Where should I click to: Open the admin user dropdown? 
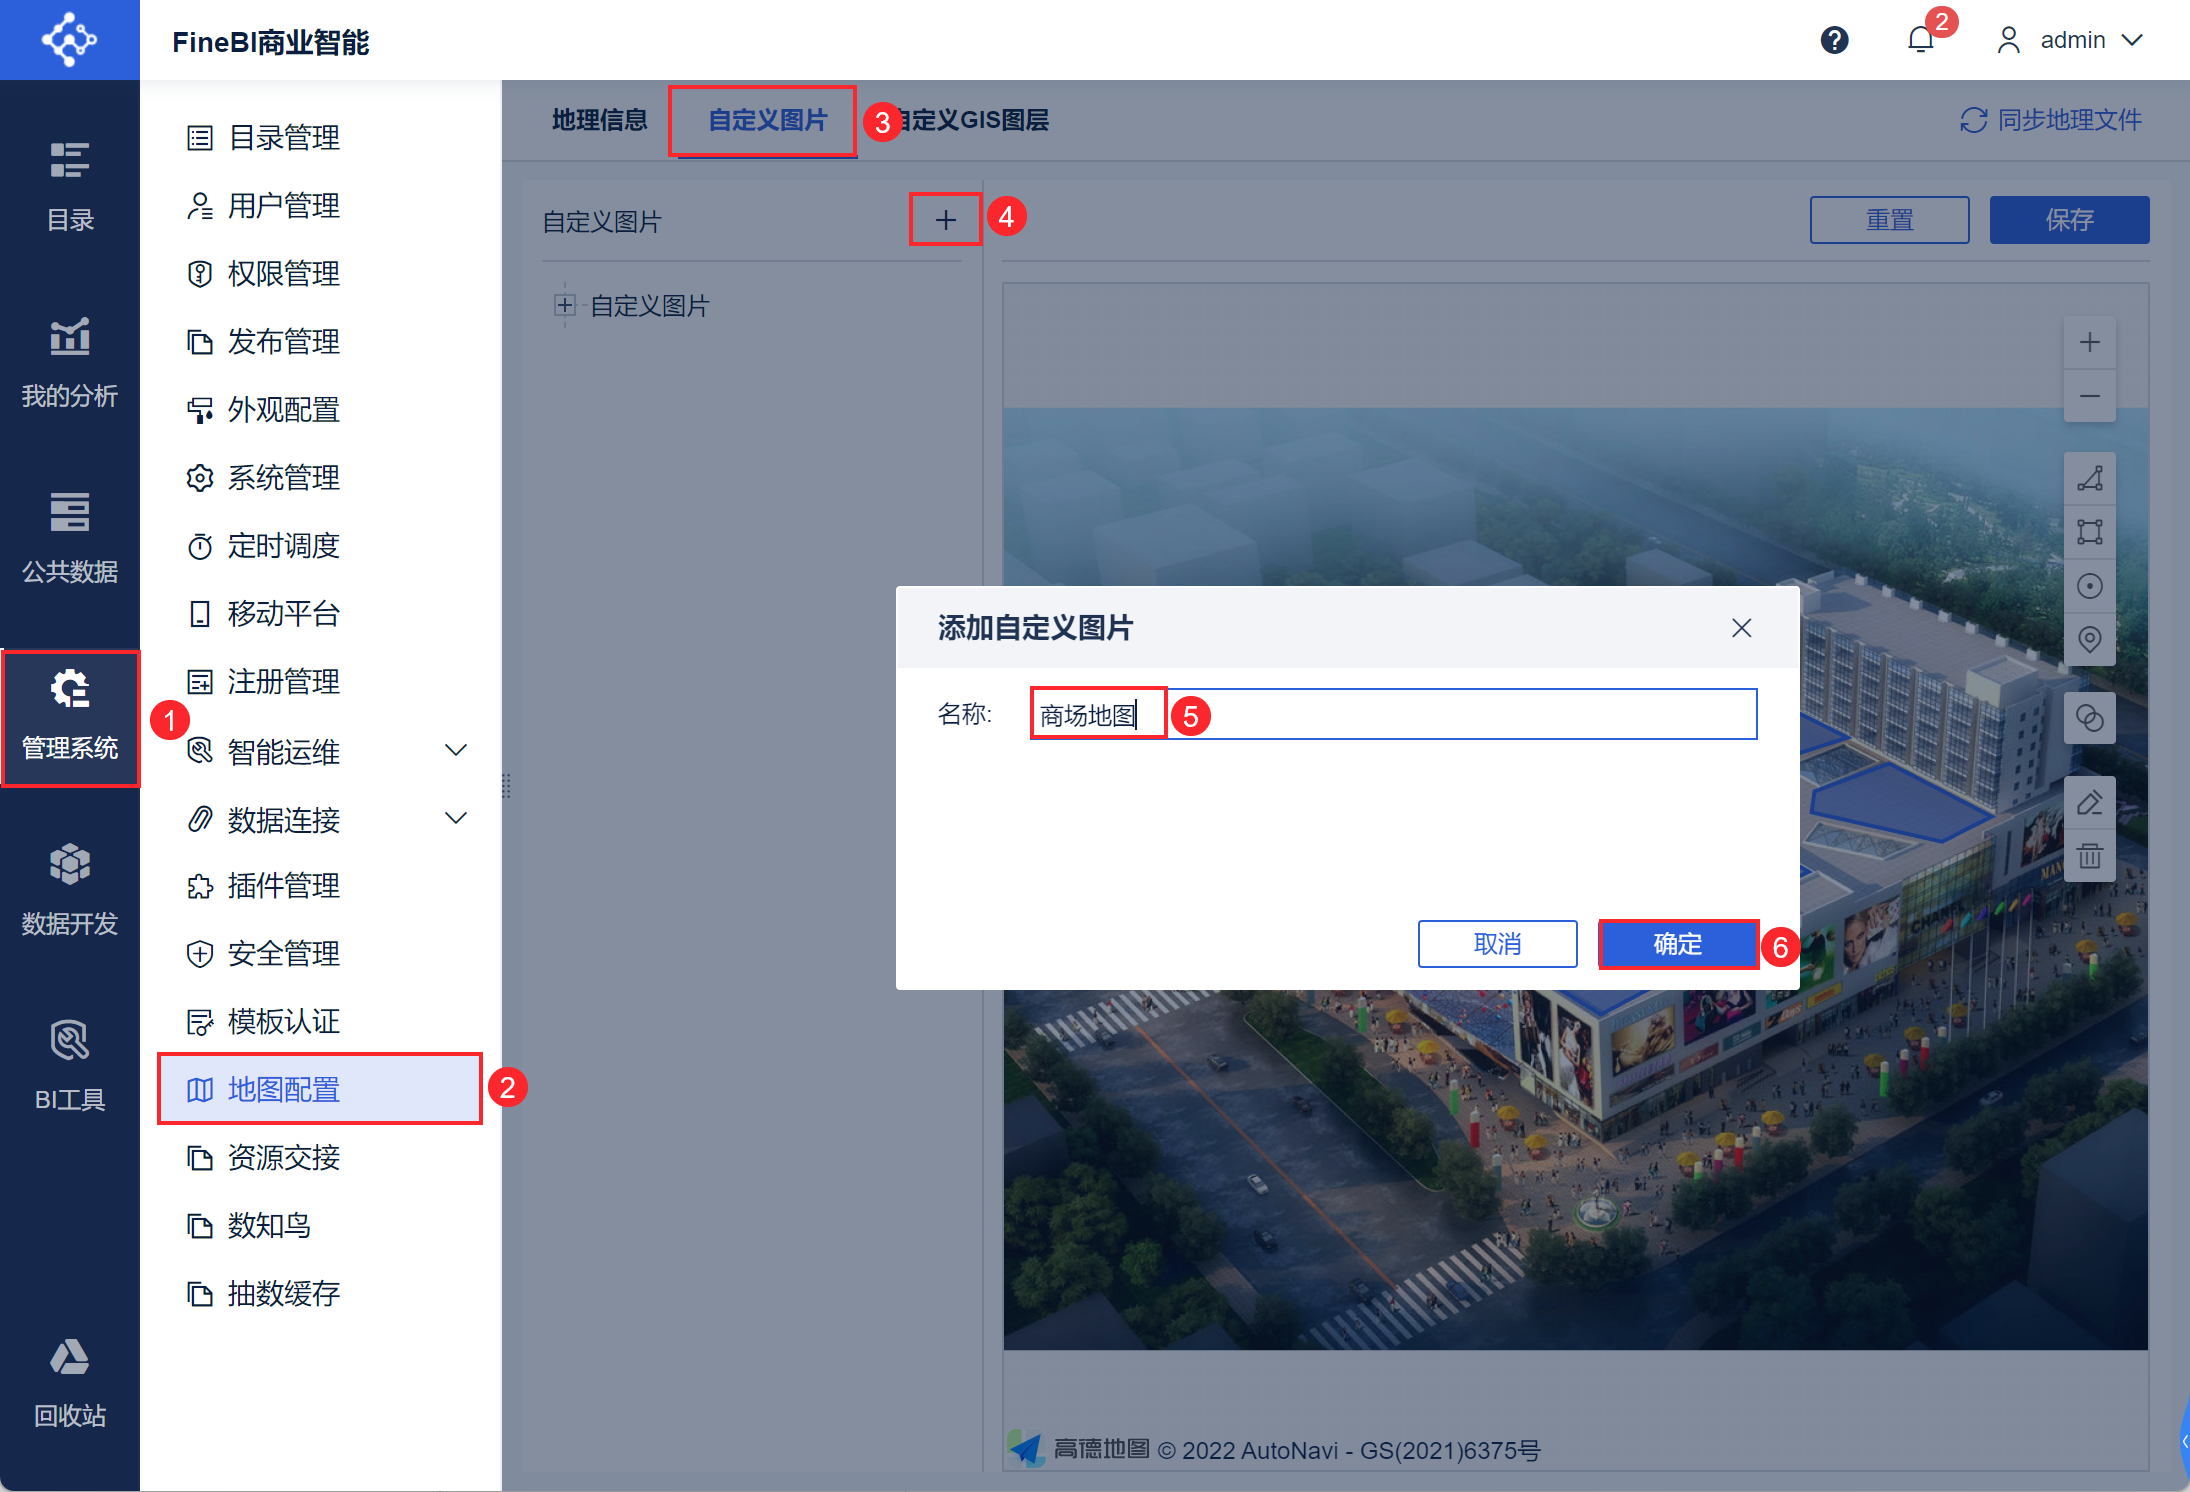(2070, 40)
